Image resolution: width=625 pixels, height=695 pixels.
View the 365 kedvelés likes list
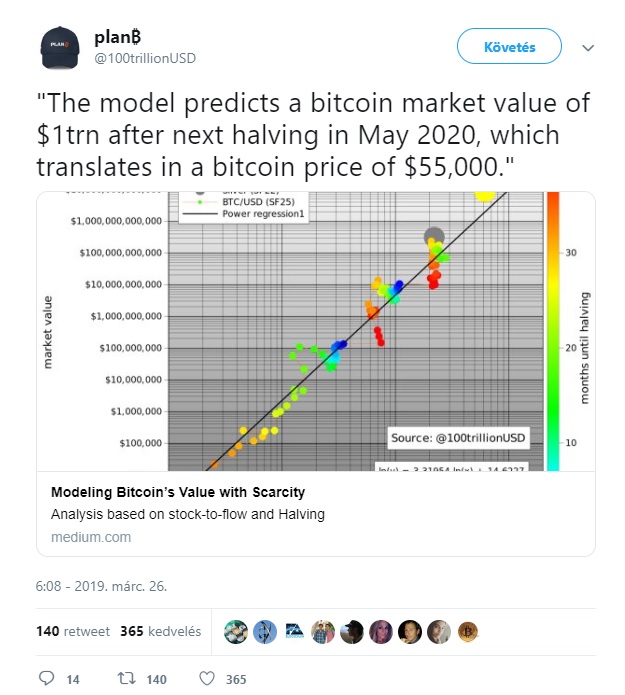click(x=160, y=631)
